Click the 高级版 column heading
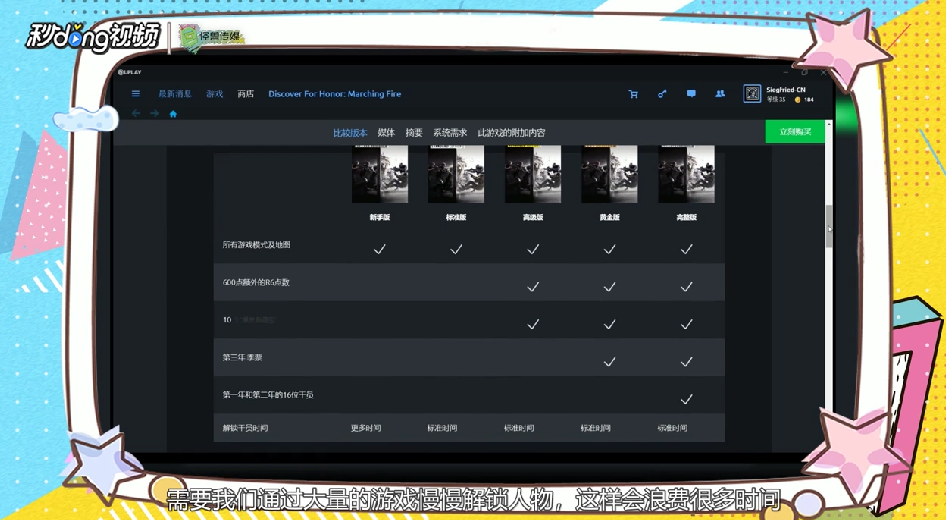The image size is (946, 520). pyautogui.click(x=533, y=217)
